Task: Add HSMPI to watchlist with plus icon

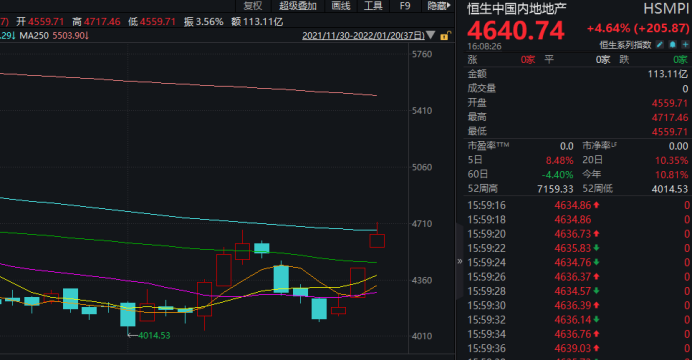Action: (685, 45)
